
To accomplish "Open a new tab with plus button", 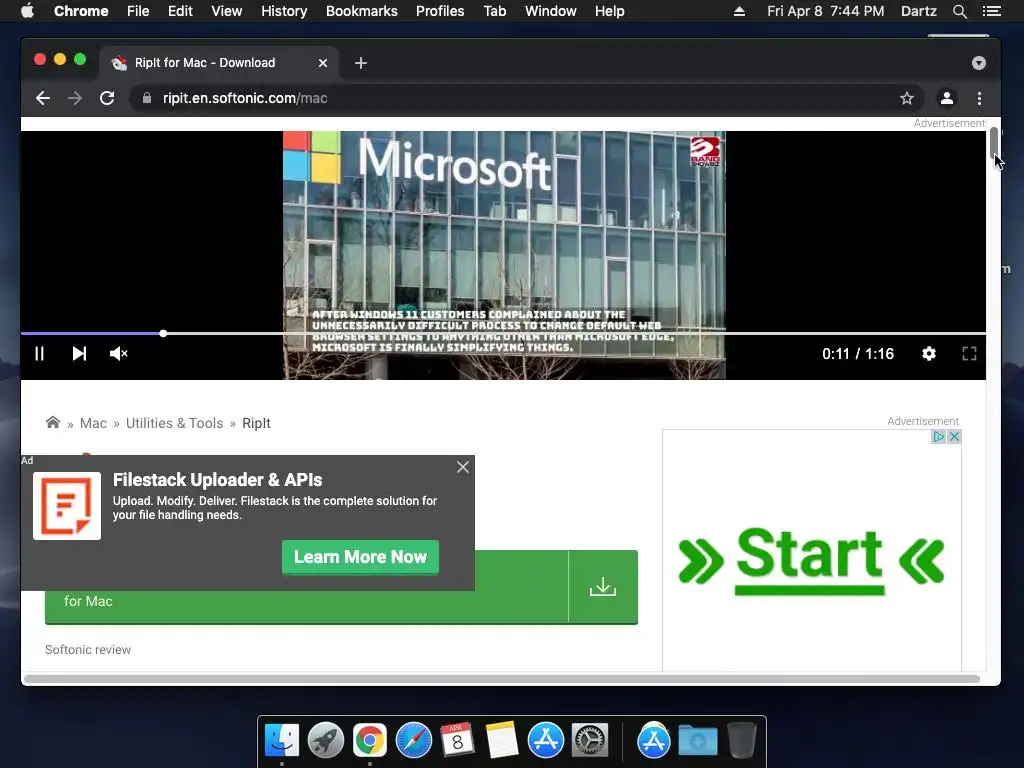I will pyautogui.click(x=360, y=63).
